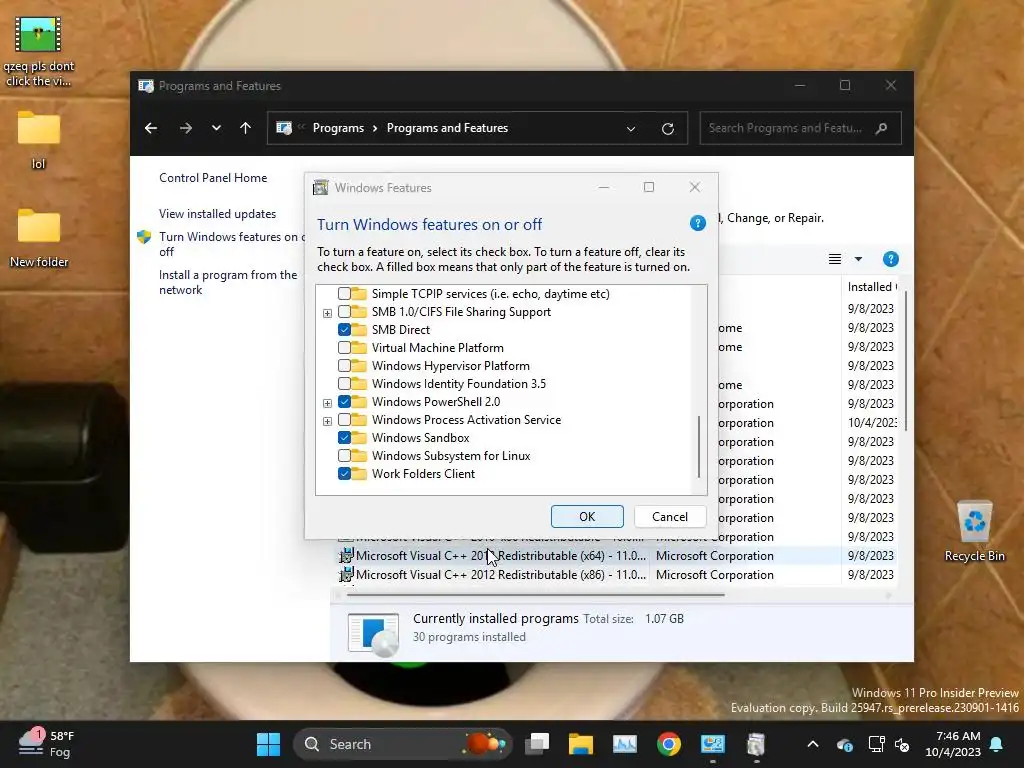Check SMB 1.0/CIFS File Sharing Support checkbox
This screenshot has height=768, width=1024.
tap(344, 312)
